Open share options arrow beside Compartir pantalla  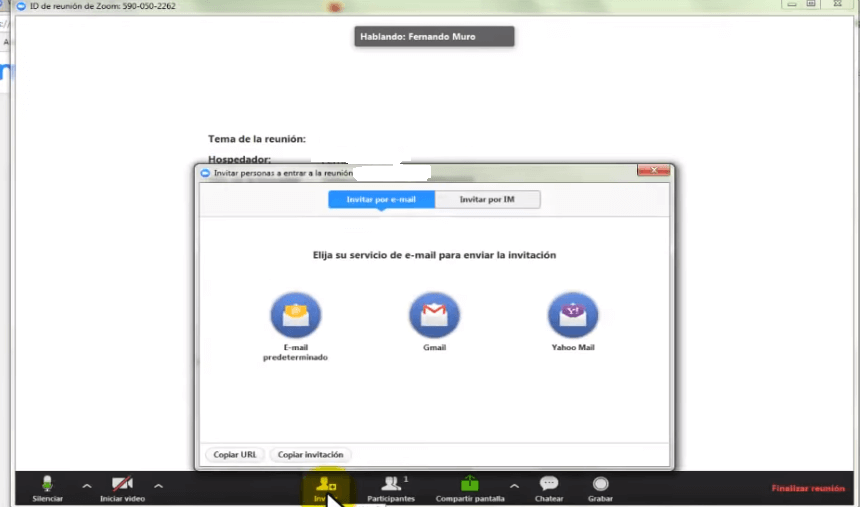coord(514,486)
